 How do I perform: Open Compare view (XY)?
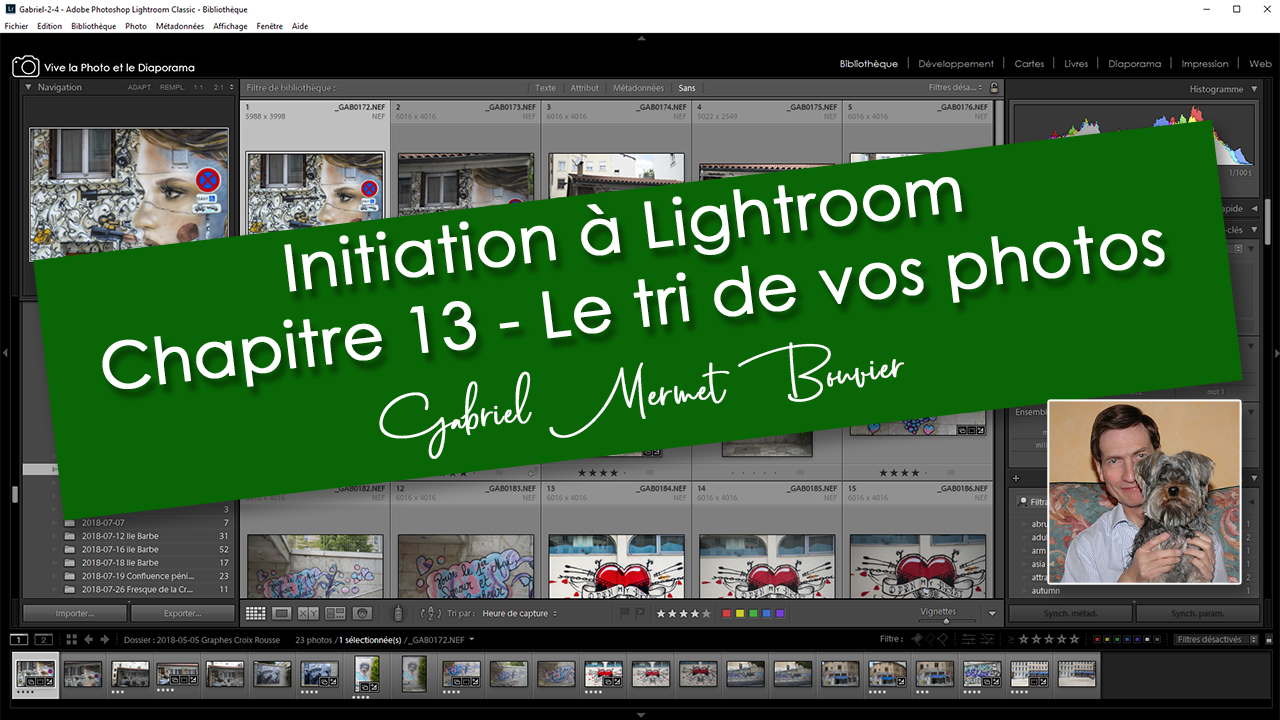(308, 613)
